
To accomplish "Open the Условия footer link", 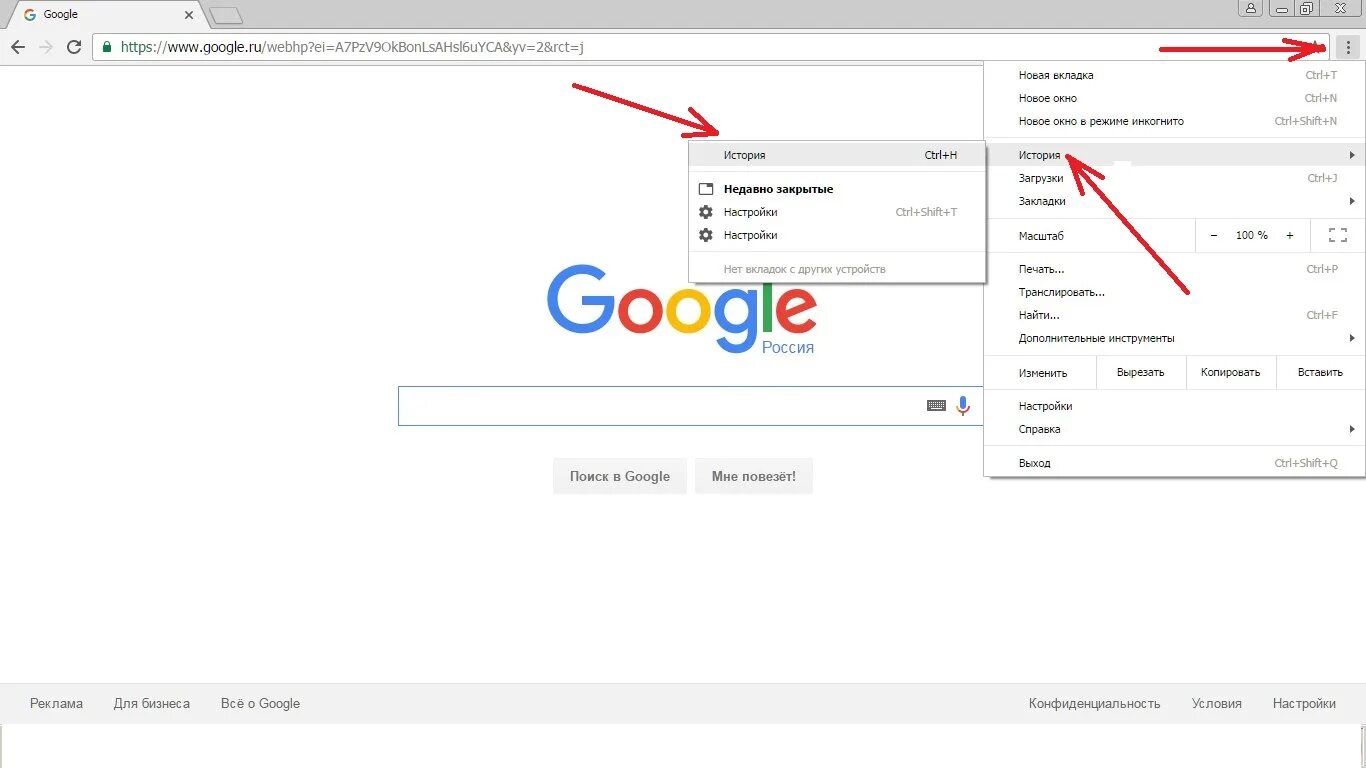I will pos(1217,703).
